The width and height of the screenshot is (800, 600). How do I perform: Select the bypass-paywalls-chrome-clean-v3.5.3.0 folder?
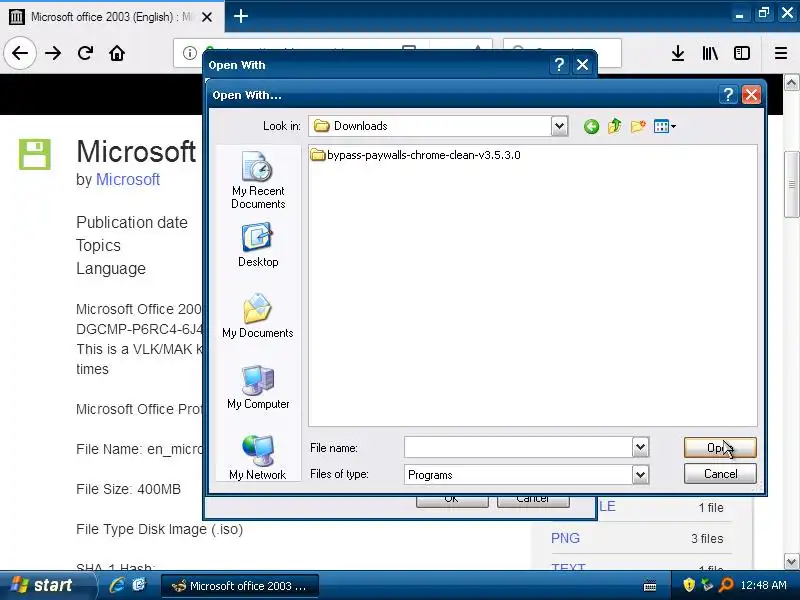pos(415,155)
